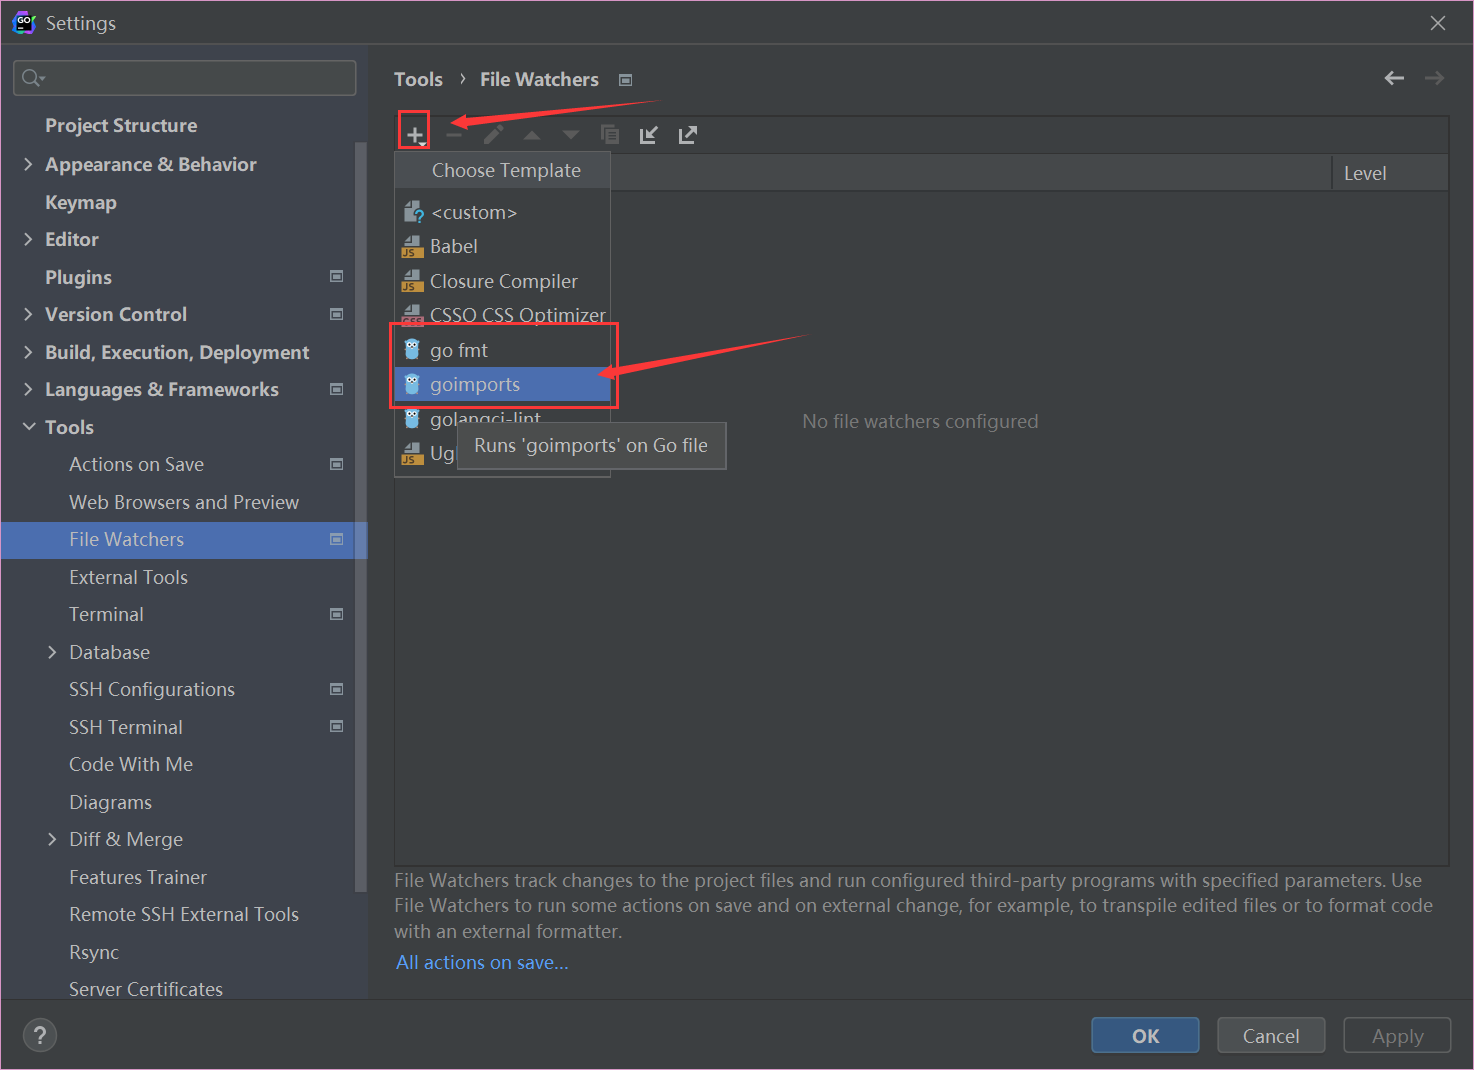
Task: Select Actions on Save under Tools
Action: 136,464
